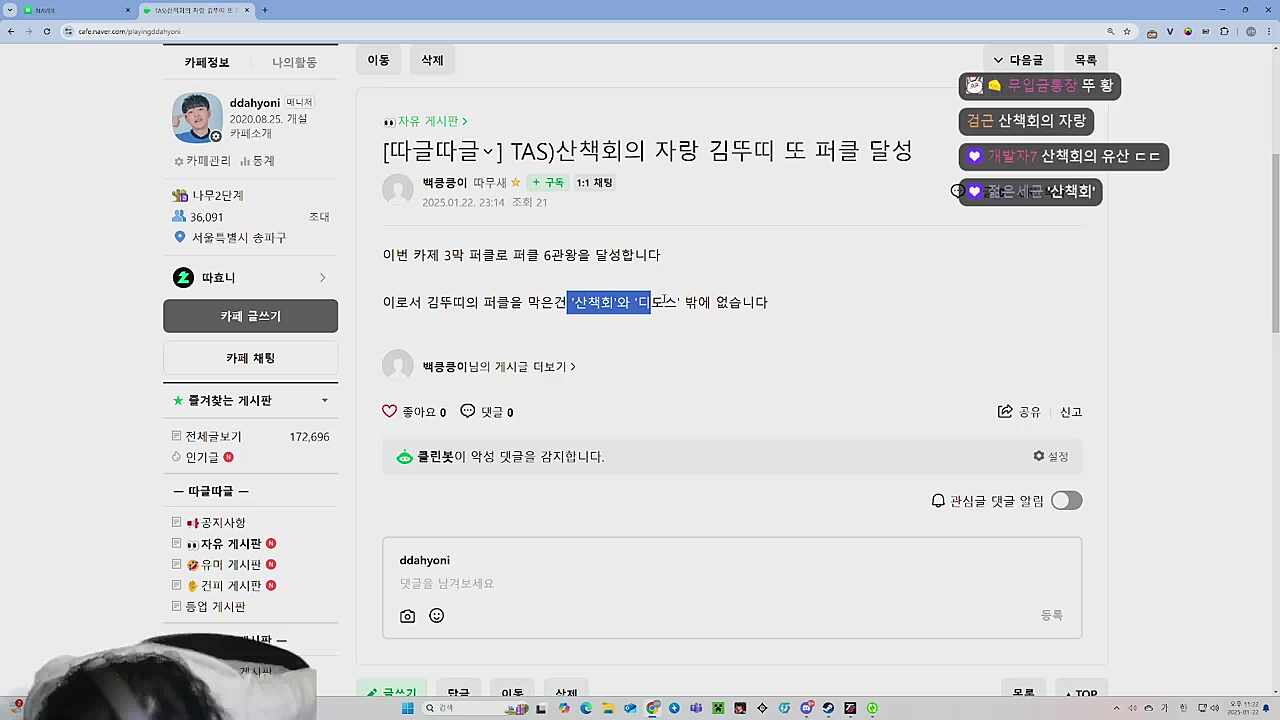The image size is (1280, 720).
Task: Open Steam from the taskbar
Action: pos(828,708)
